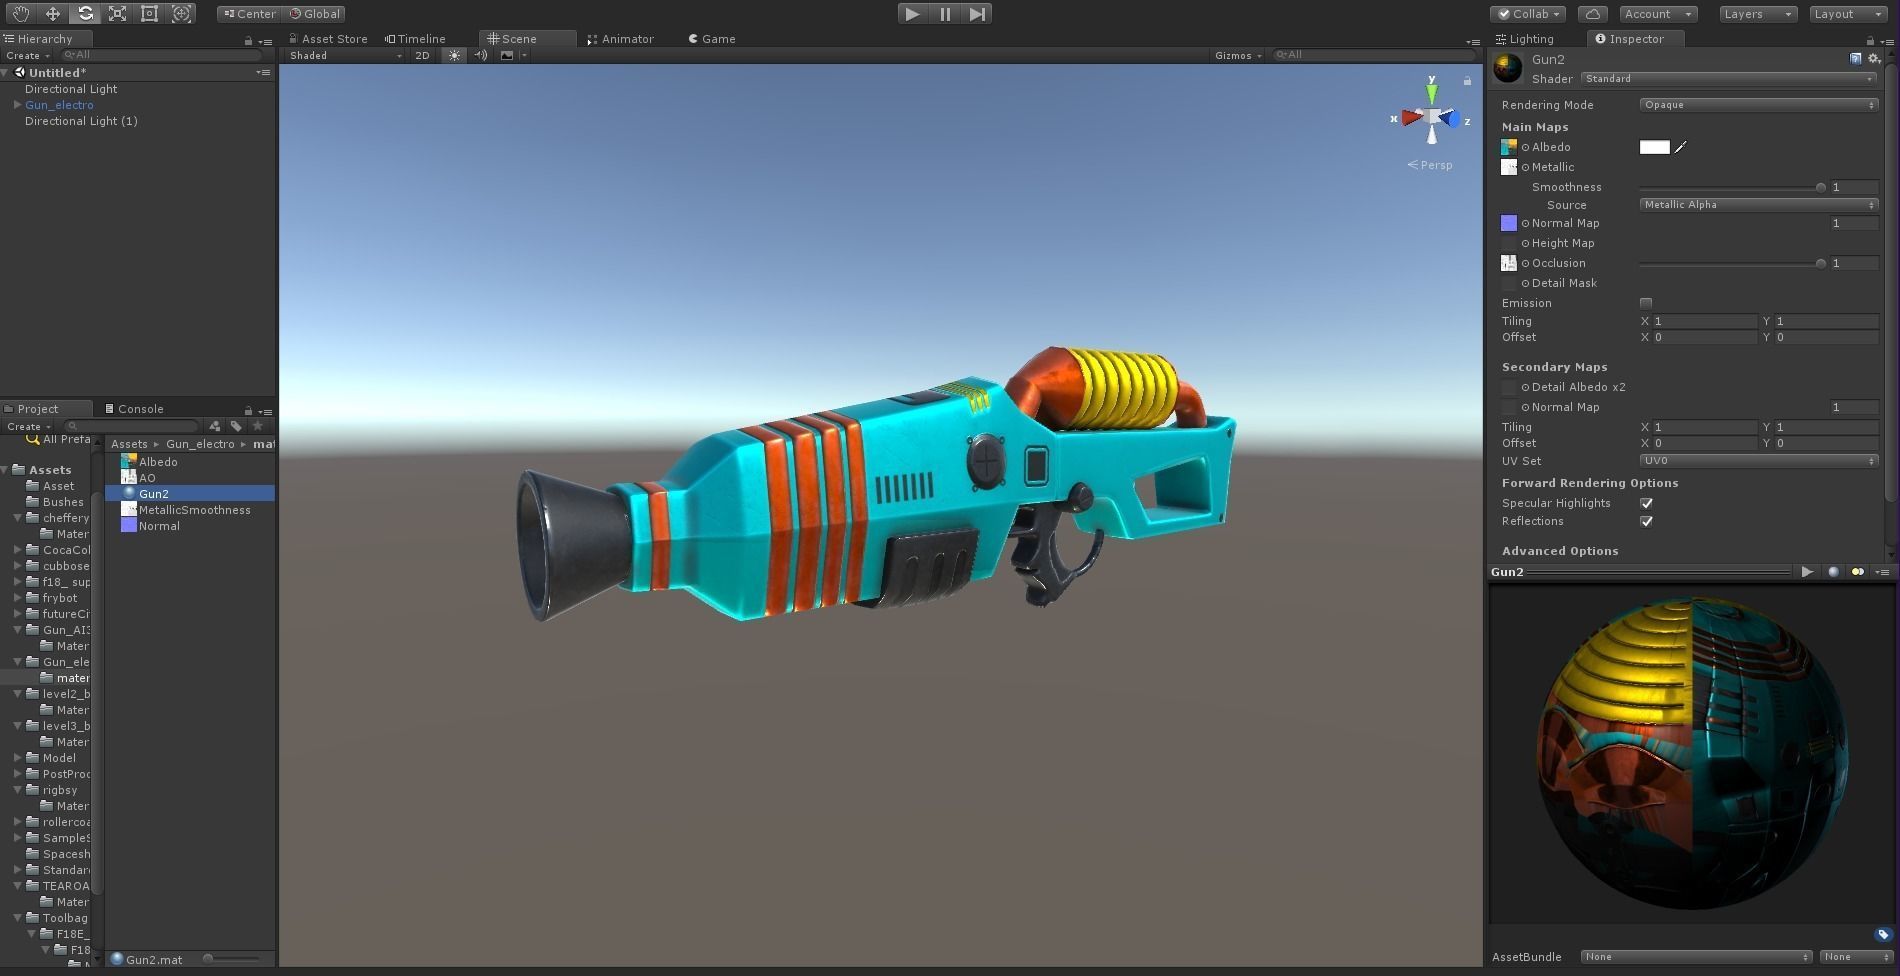
Task: Open the Shader dropdown
Action: [1728, 79]
